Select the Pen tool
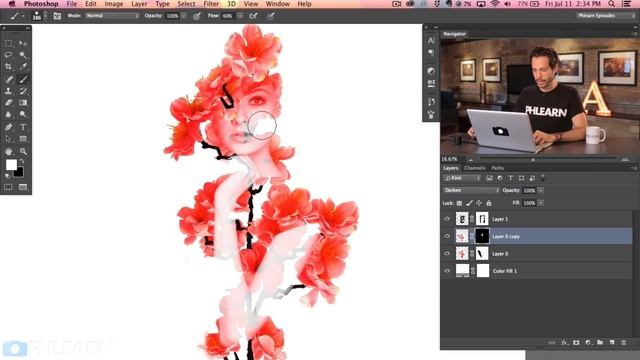The width and height of the screenshot is (640, 360). point(8,127)
